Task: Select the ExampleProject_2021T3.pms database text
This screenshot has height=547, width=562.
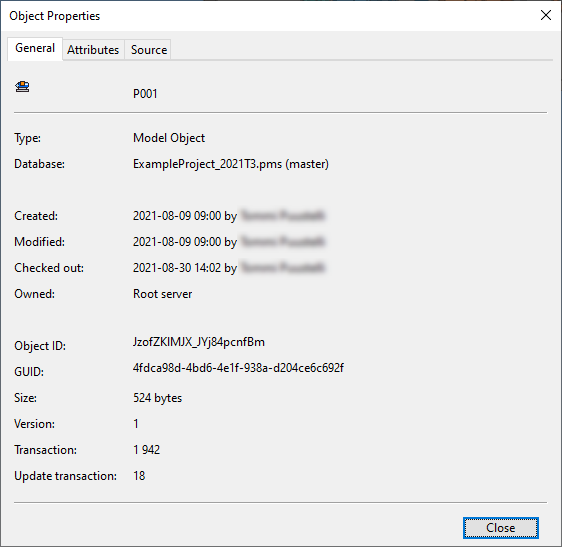Action: pyautogui.click(x=208, y=164)
